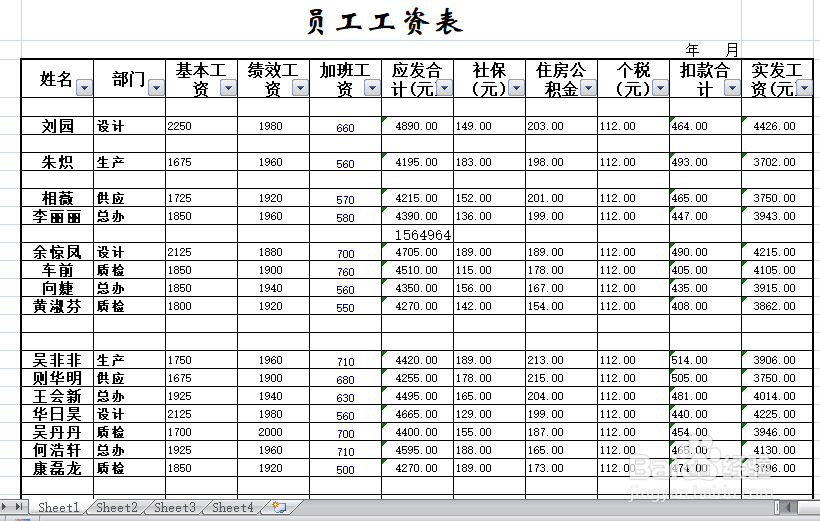The width and height of the screenshot is (820, 521).
Task: Select 刘园's income tax cell 112.00
Action: point(633,126)
